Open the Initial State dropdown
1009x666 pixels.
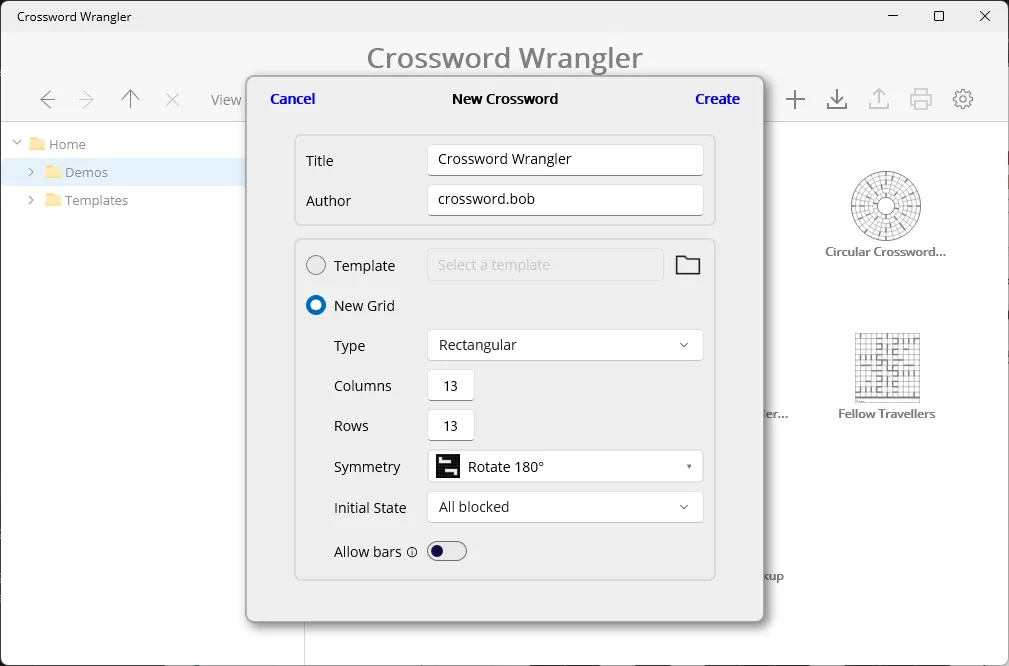pos(565,507)
